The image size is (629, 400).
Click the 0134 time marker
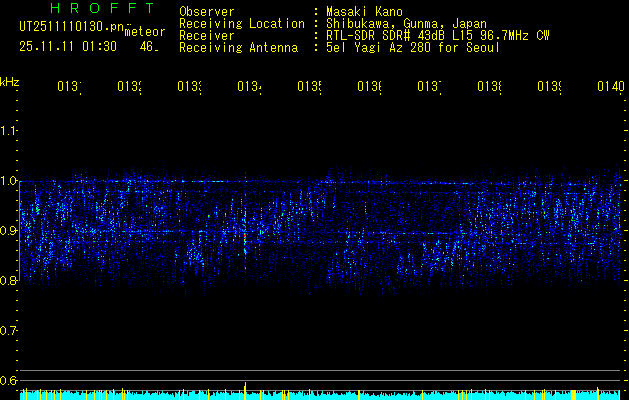[x=250, y=86]
